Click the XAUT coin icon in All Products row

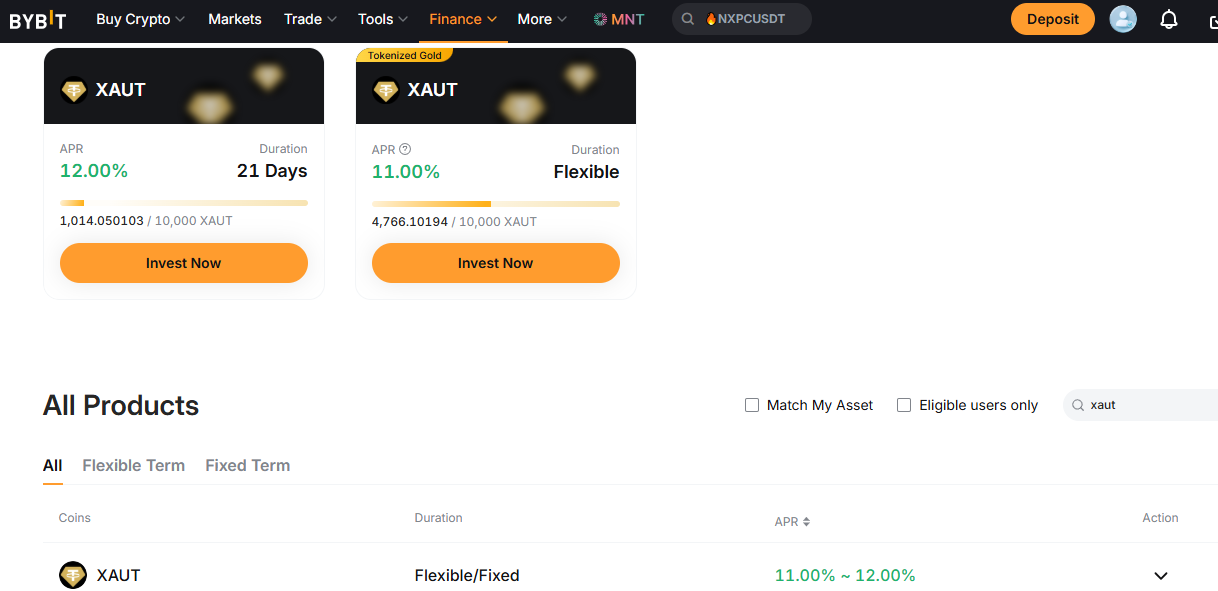(x=72, y=575)
